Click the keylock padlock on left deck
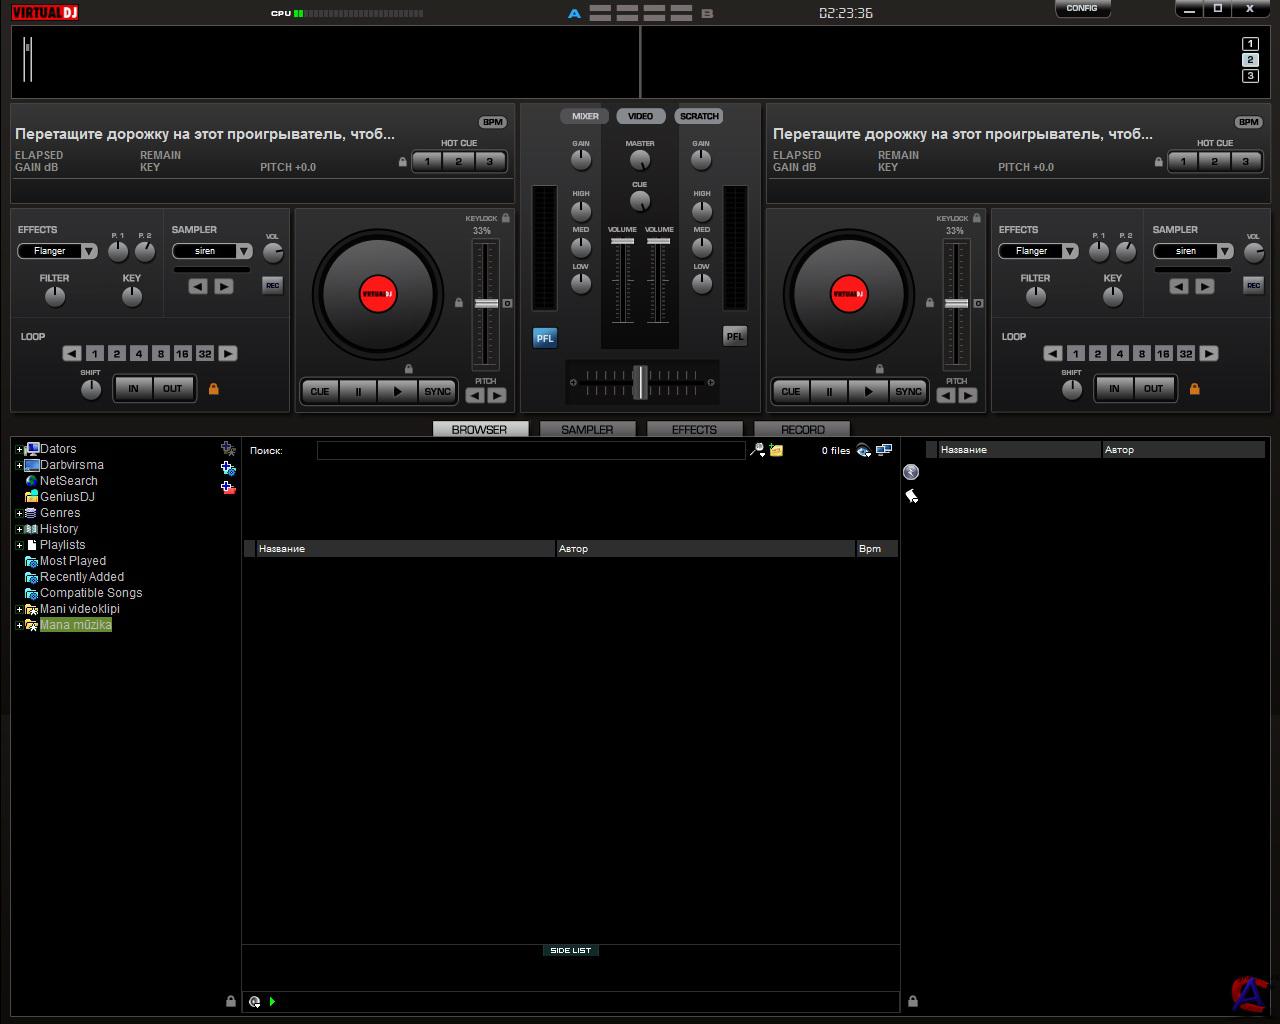Image resolution: width=1280 pixels, height=1024 pixels. coord(506,218)
